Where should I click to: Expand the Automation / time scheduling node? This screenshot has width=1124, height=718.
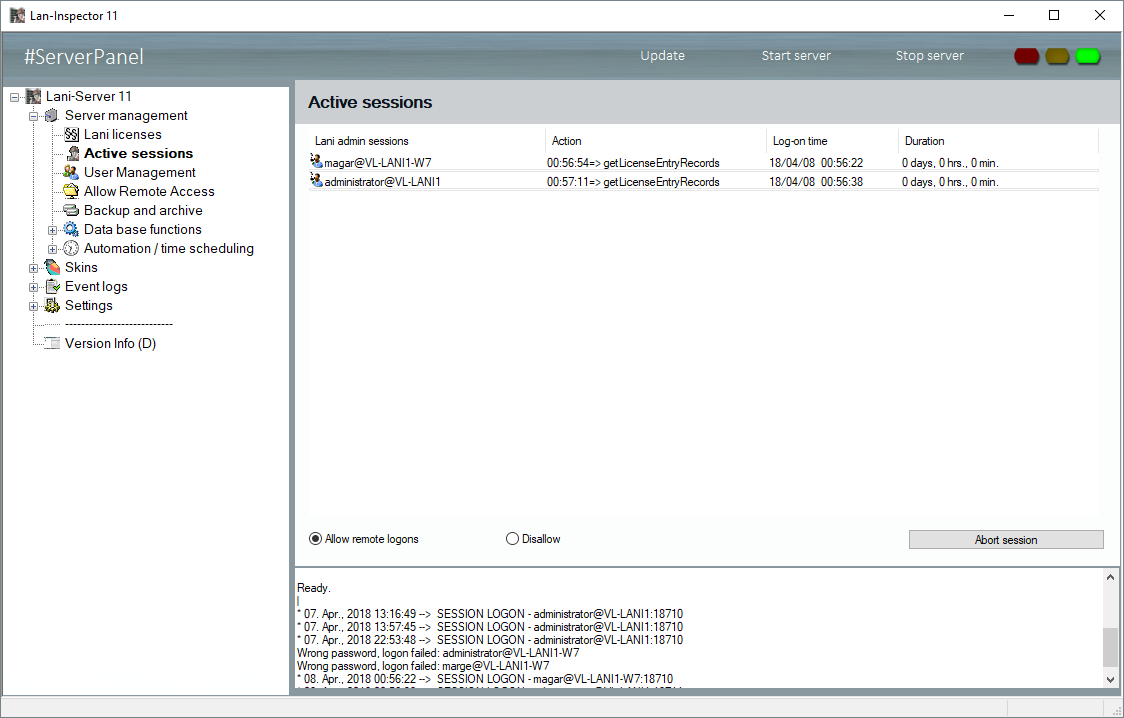53,249
